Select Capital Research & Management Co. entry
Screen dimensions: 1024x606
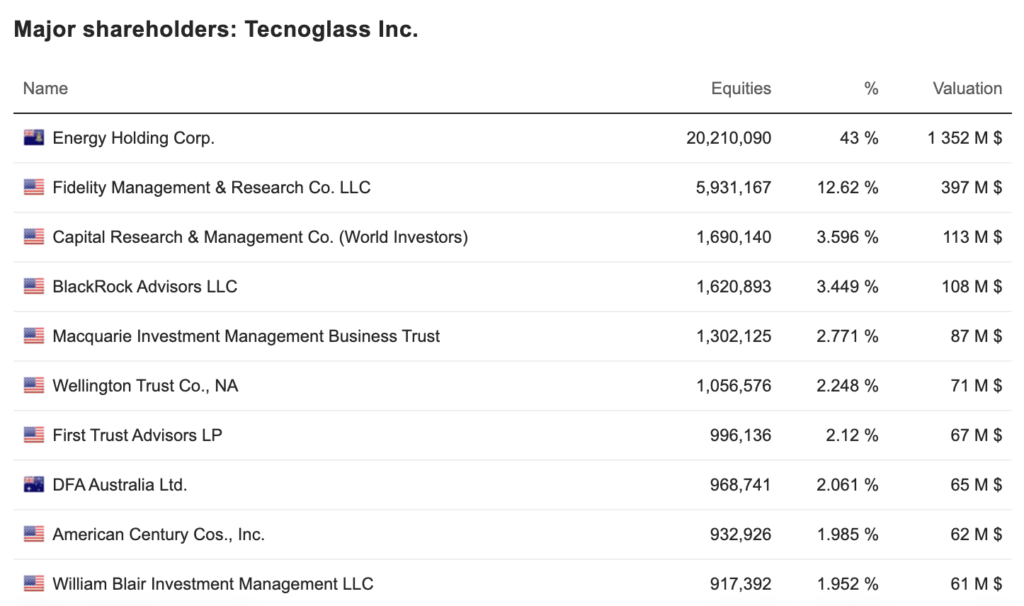point(260,237)
